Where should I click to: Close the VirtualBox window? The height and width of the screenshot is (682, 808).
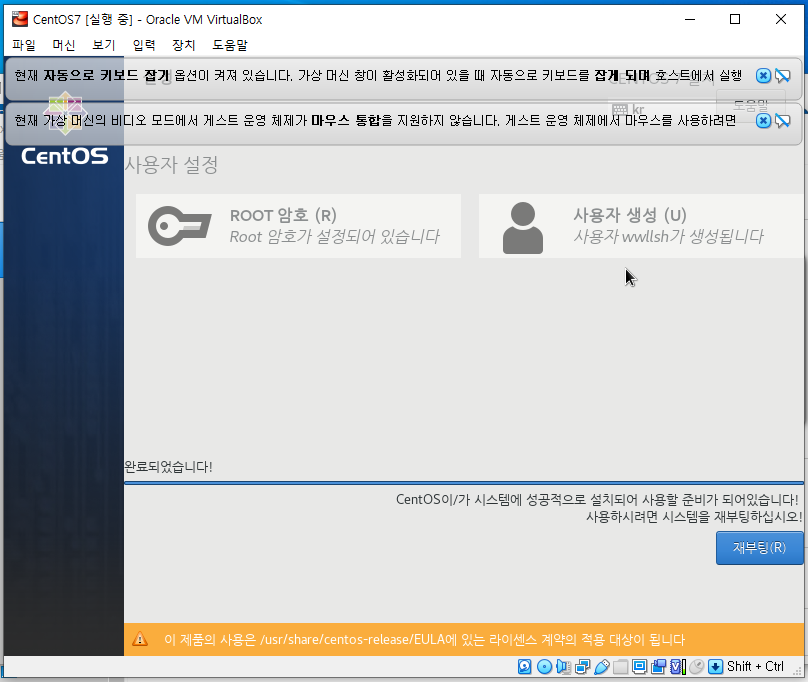[781, 19]
